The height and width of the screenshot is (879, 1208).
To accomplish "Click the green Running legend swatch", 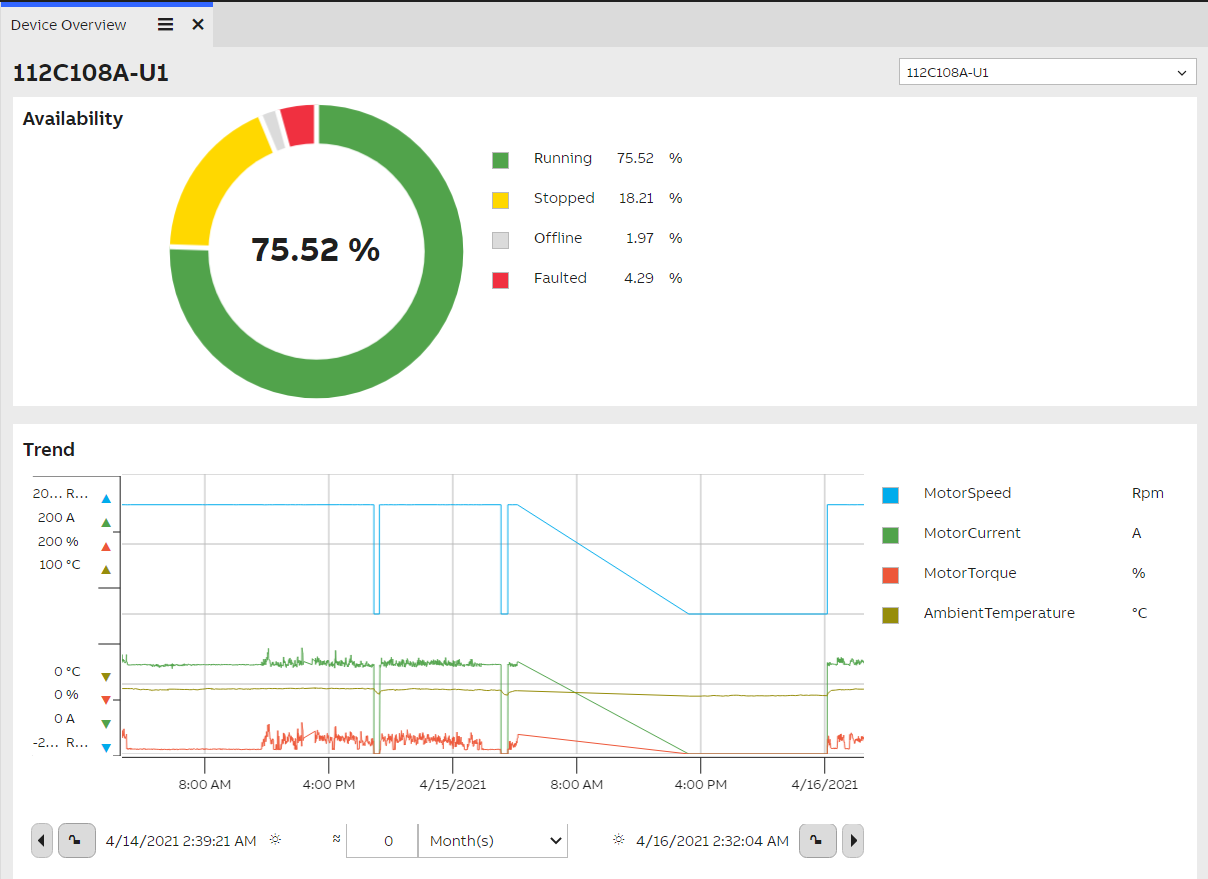I will [500, 160].
